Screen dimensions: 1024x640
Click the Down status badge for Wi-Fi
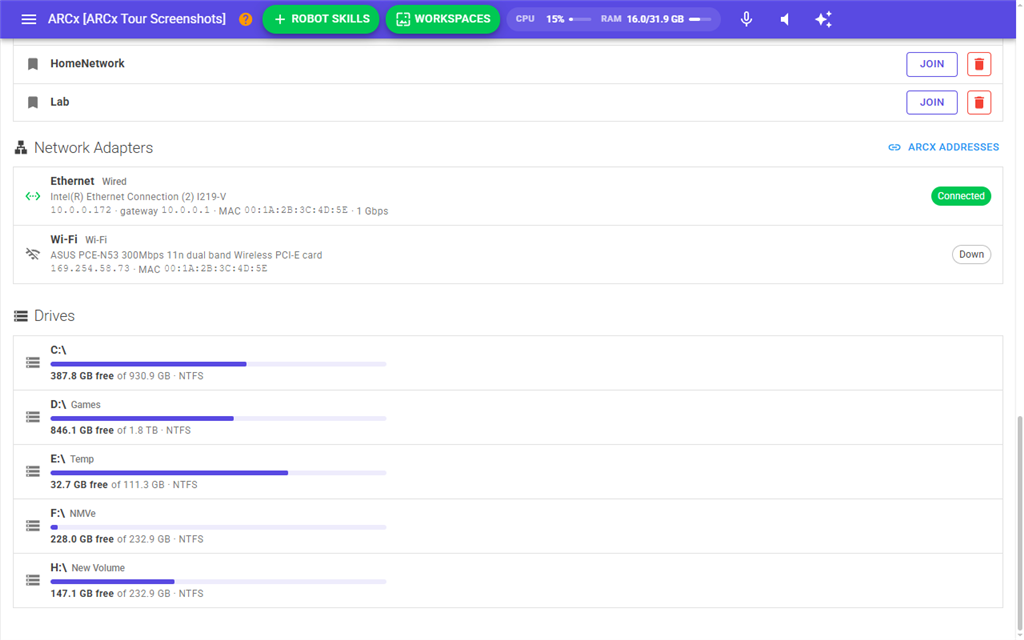971,255
